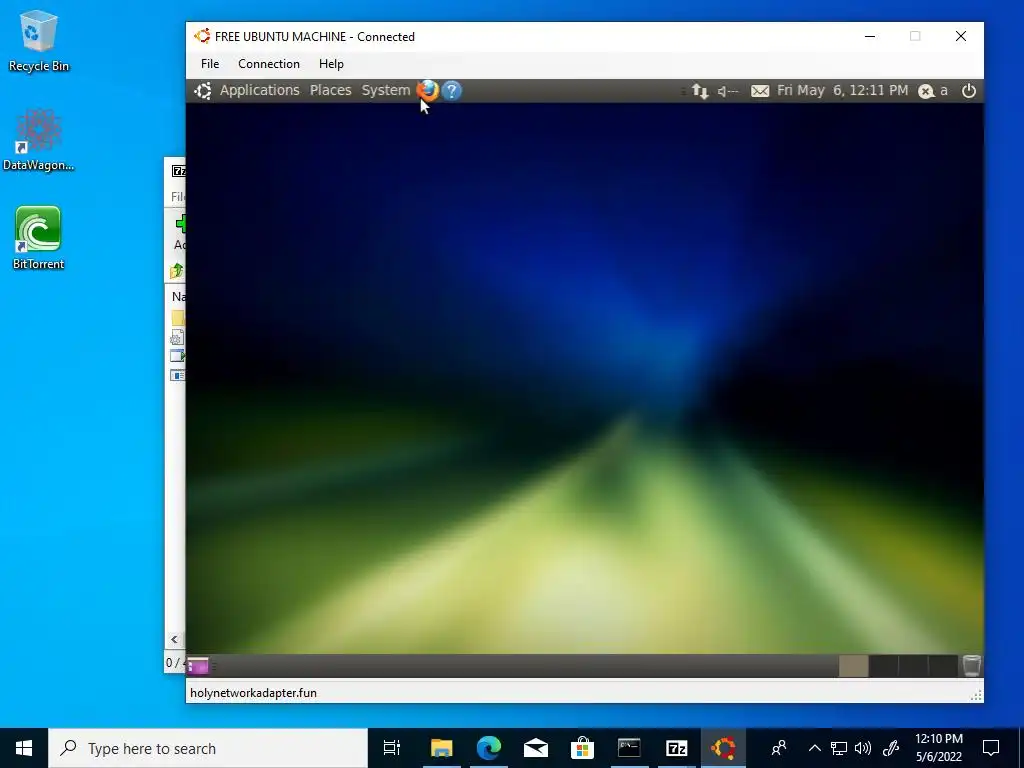Open the Applications menu
Screen dimensions: 1024x768
coord(259,90)
